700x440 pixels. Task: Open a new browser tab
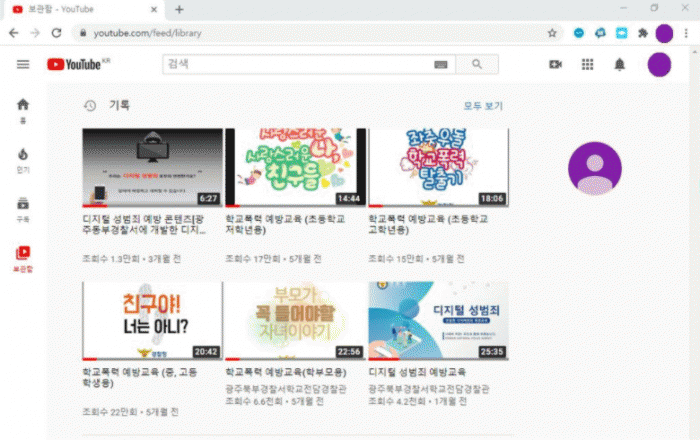coord(180,9)
